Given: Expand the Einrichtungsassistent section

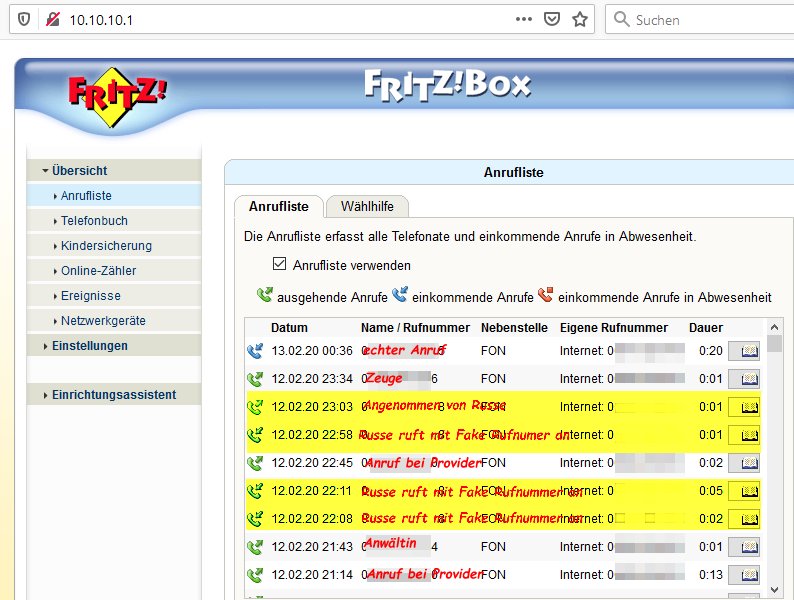Looking at the screenshot, I should click(113, 395).
